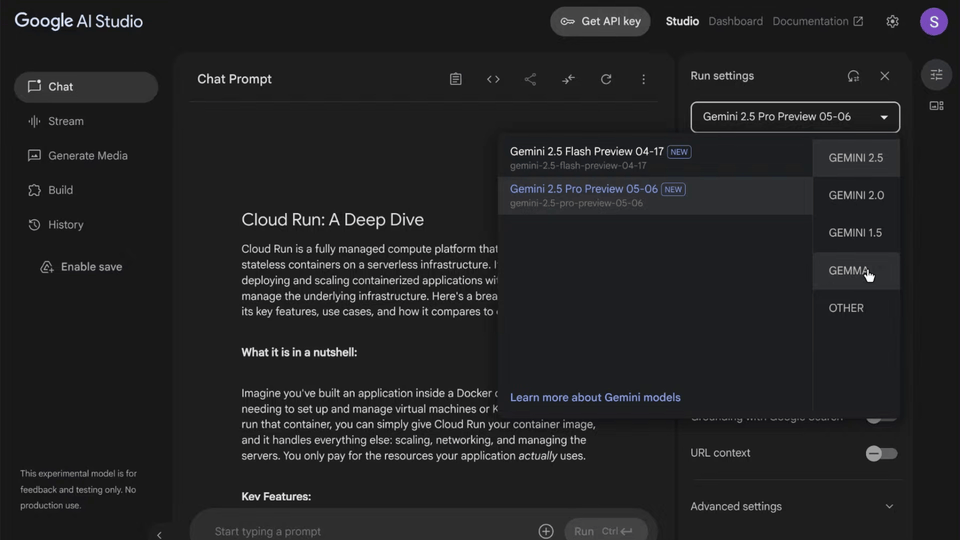Screen dimensions: 960x540
Task: Select the GEMMA model category
Action: [856, 271]
